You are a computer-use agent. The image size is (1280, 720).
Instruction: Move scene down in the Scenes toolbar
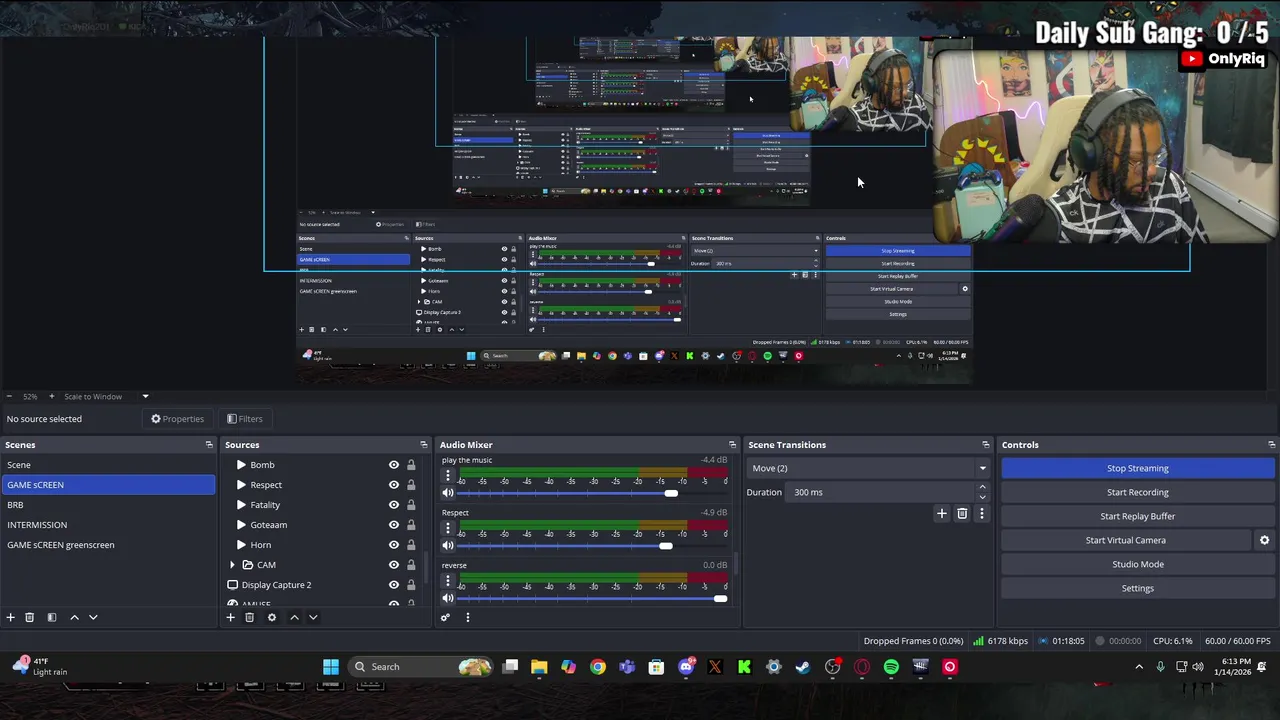point(93,617)
